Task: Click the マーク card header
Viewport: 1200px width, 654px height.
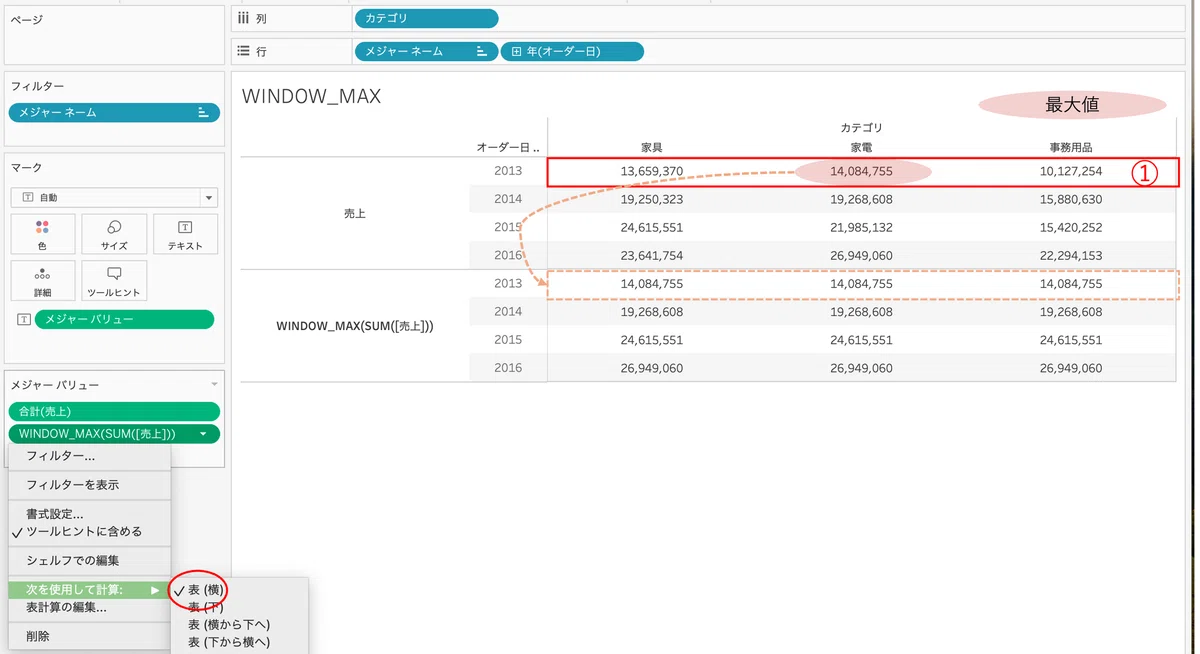Action: (26, 167)
